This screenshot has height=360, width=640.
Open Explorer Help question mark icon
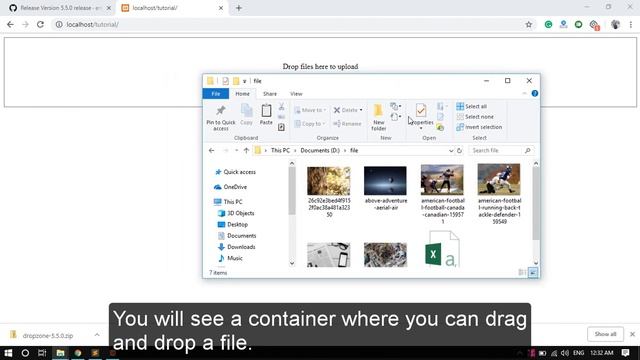(535, 93)
